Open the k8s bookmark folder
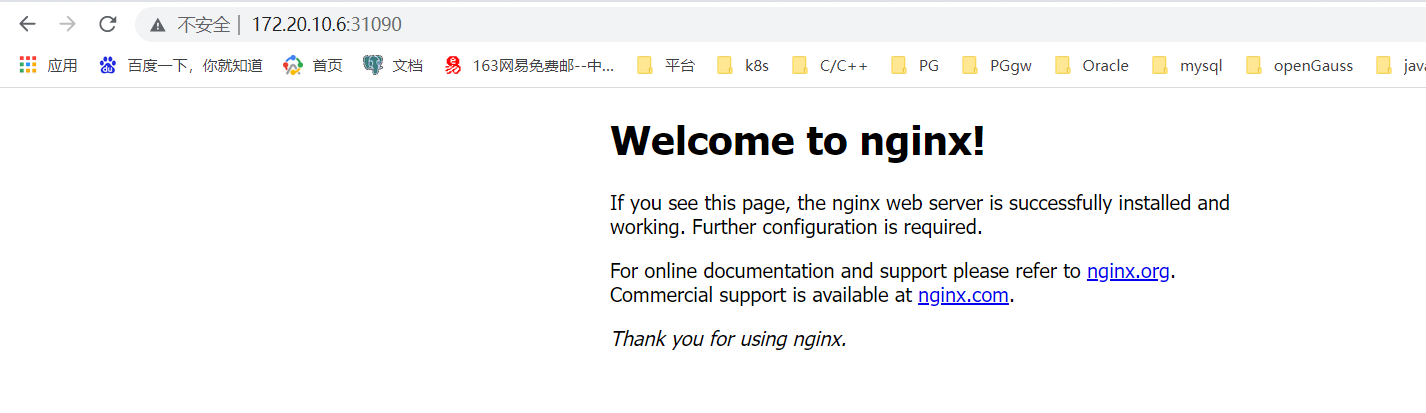The image size is (1426, 413). tap(743, 65)
